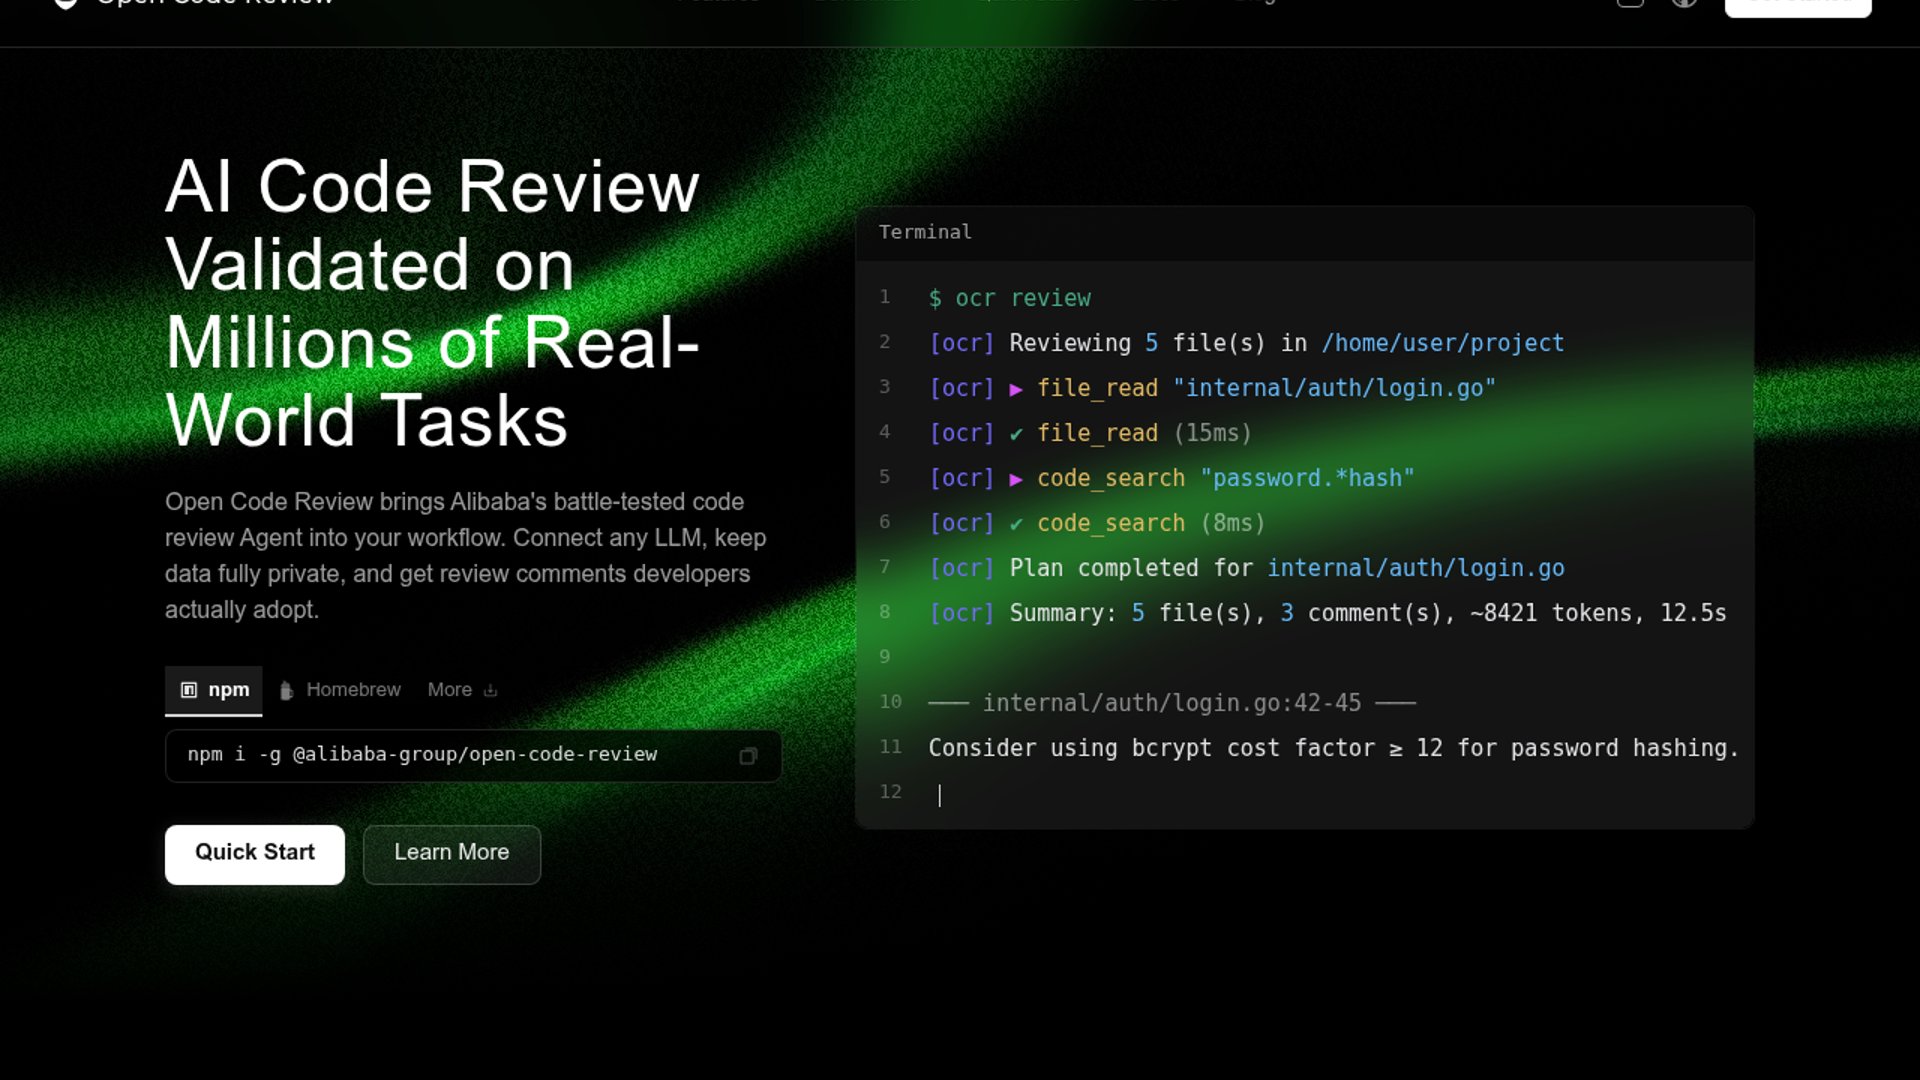
Task: Open the More install options tab
Action: [462, 690]
